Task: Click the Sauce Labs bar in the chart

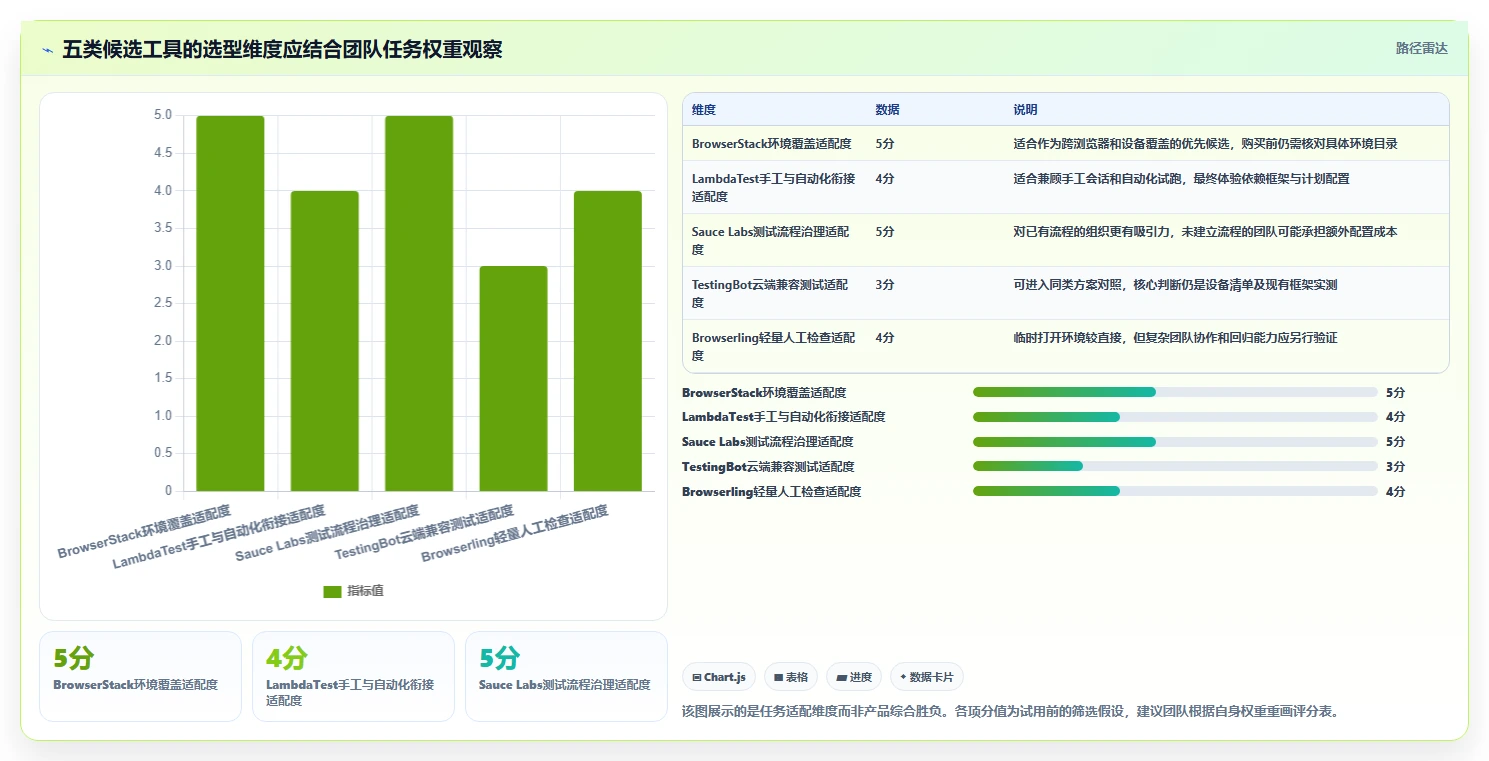Action: pyautogui.click(x=419, y=303)
